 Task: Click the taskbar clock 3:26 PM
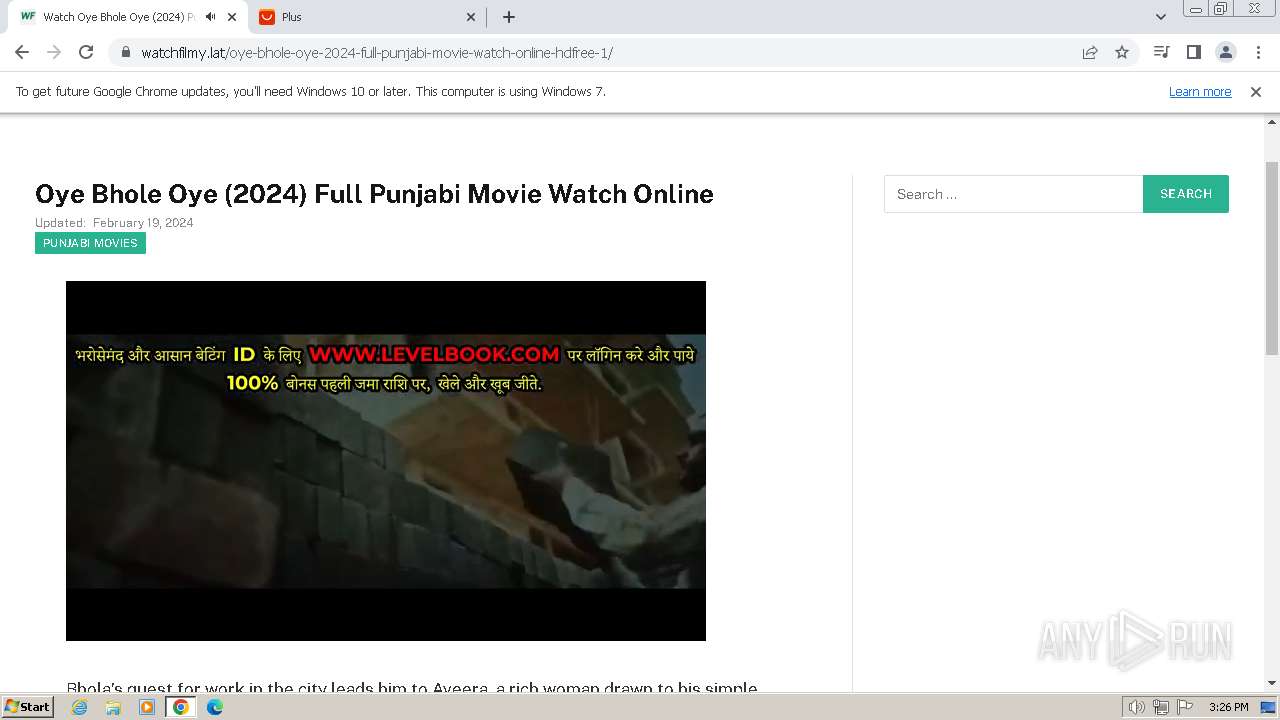1228,707
